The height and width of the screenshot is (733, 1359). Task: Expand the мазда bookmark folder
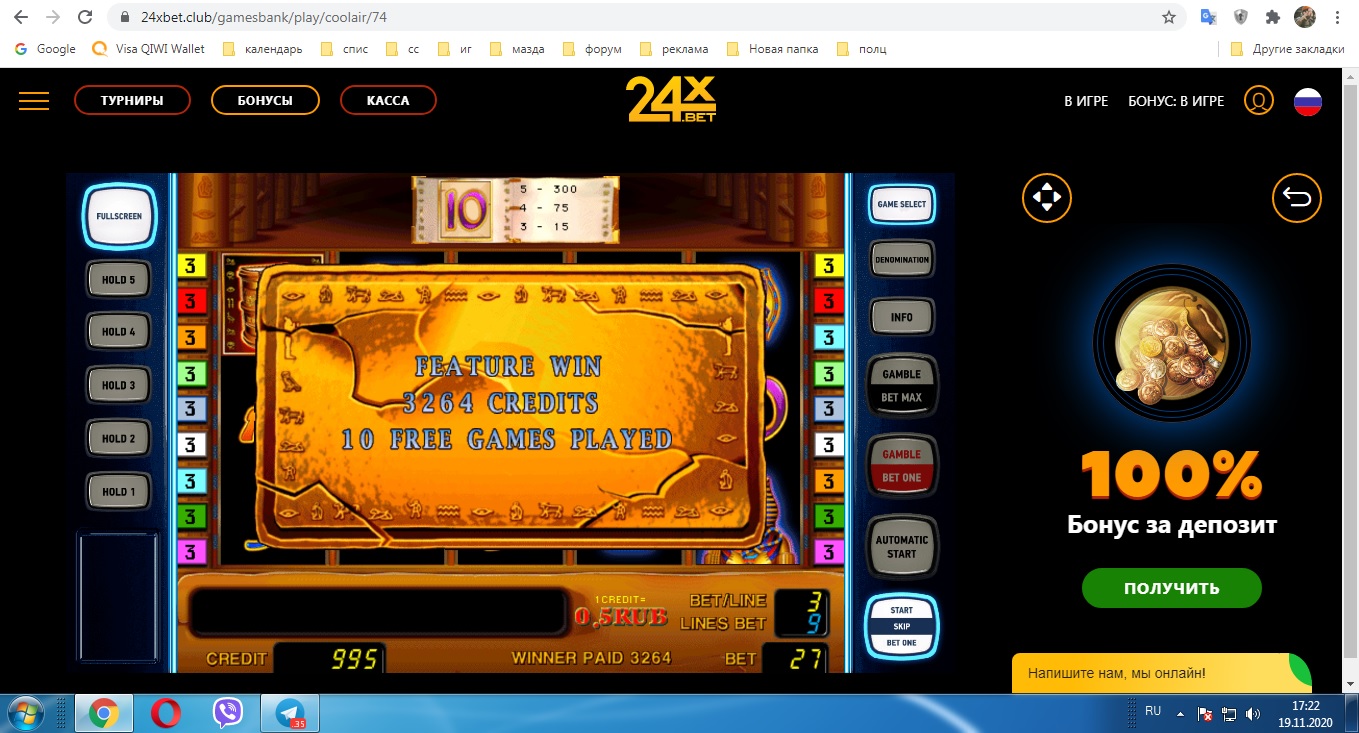(517, 49)
